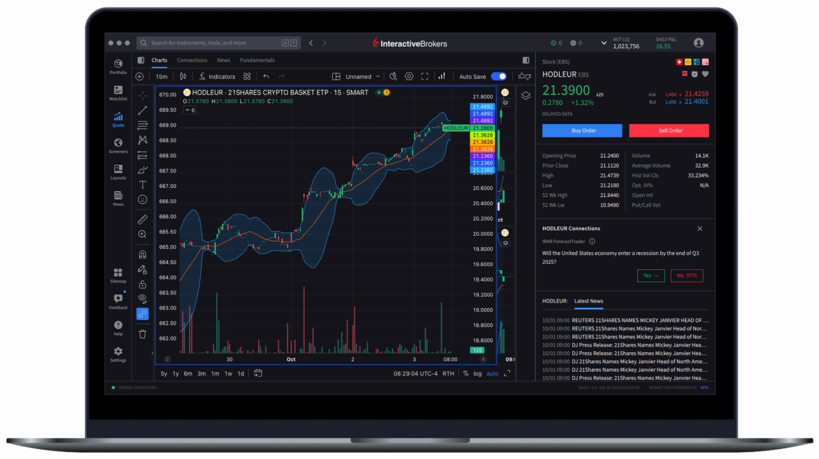Screen dimensions: 819x459
Task: Turn off the Auto Save toggle
Action: click(x=497, y=76)
